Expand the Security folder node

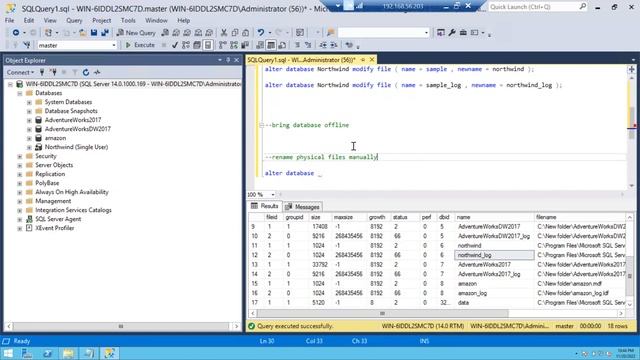pos(20,156)
